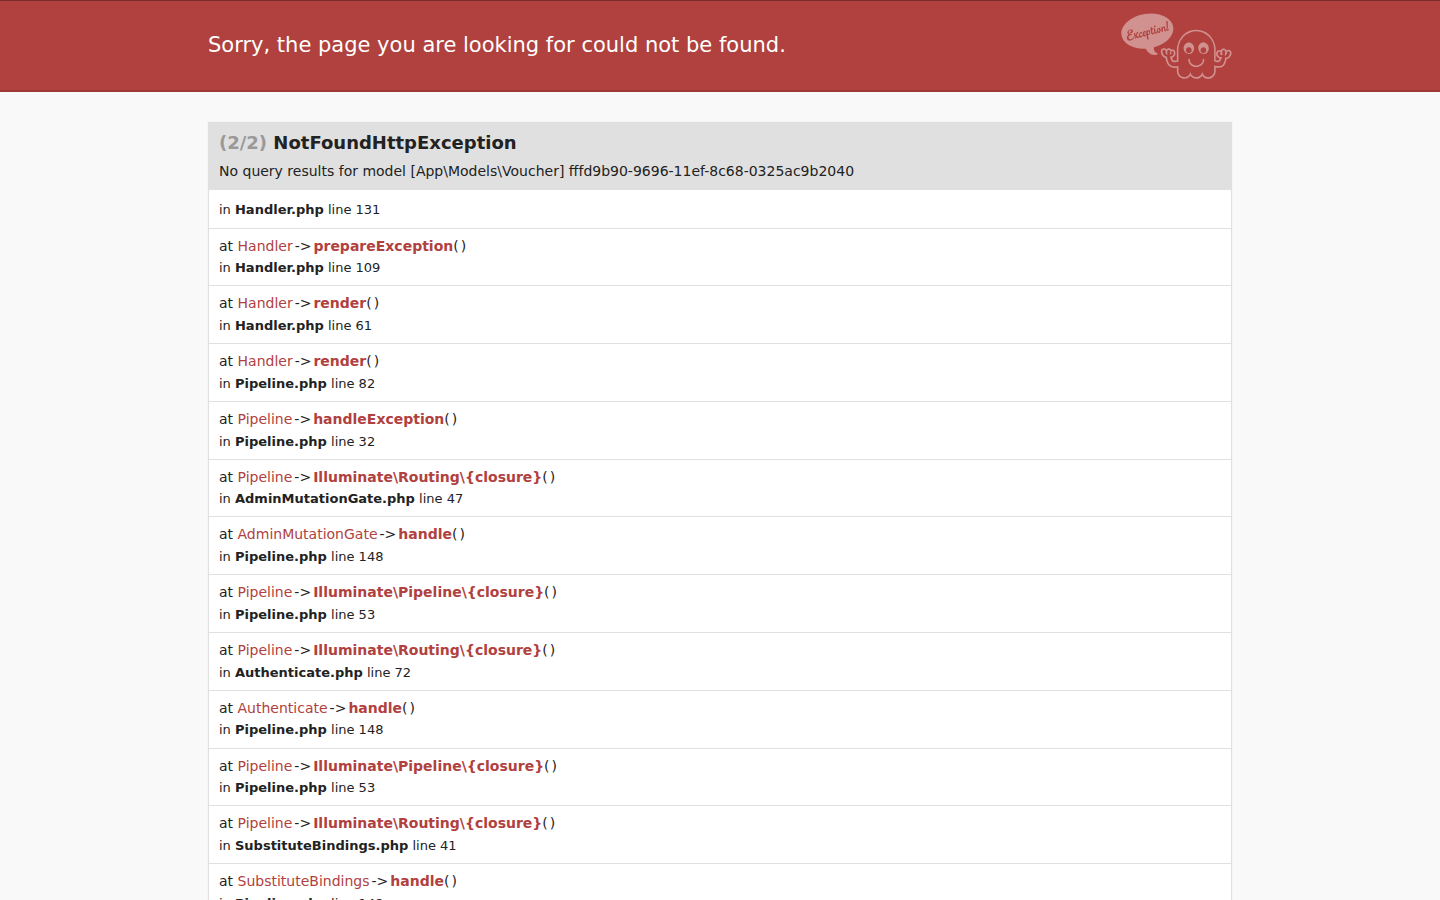Select the handleException method link
This screenshot has width=1440, height=900.
click(378, 419)
